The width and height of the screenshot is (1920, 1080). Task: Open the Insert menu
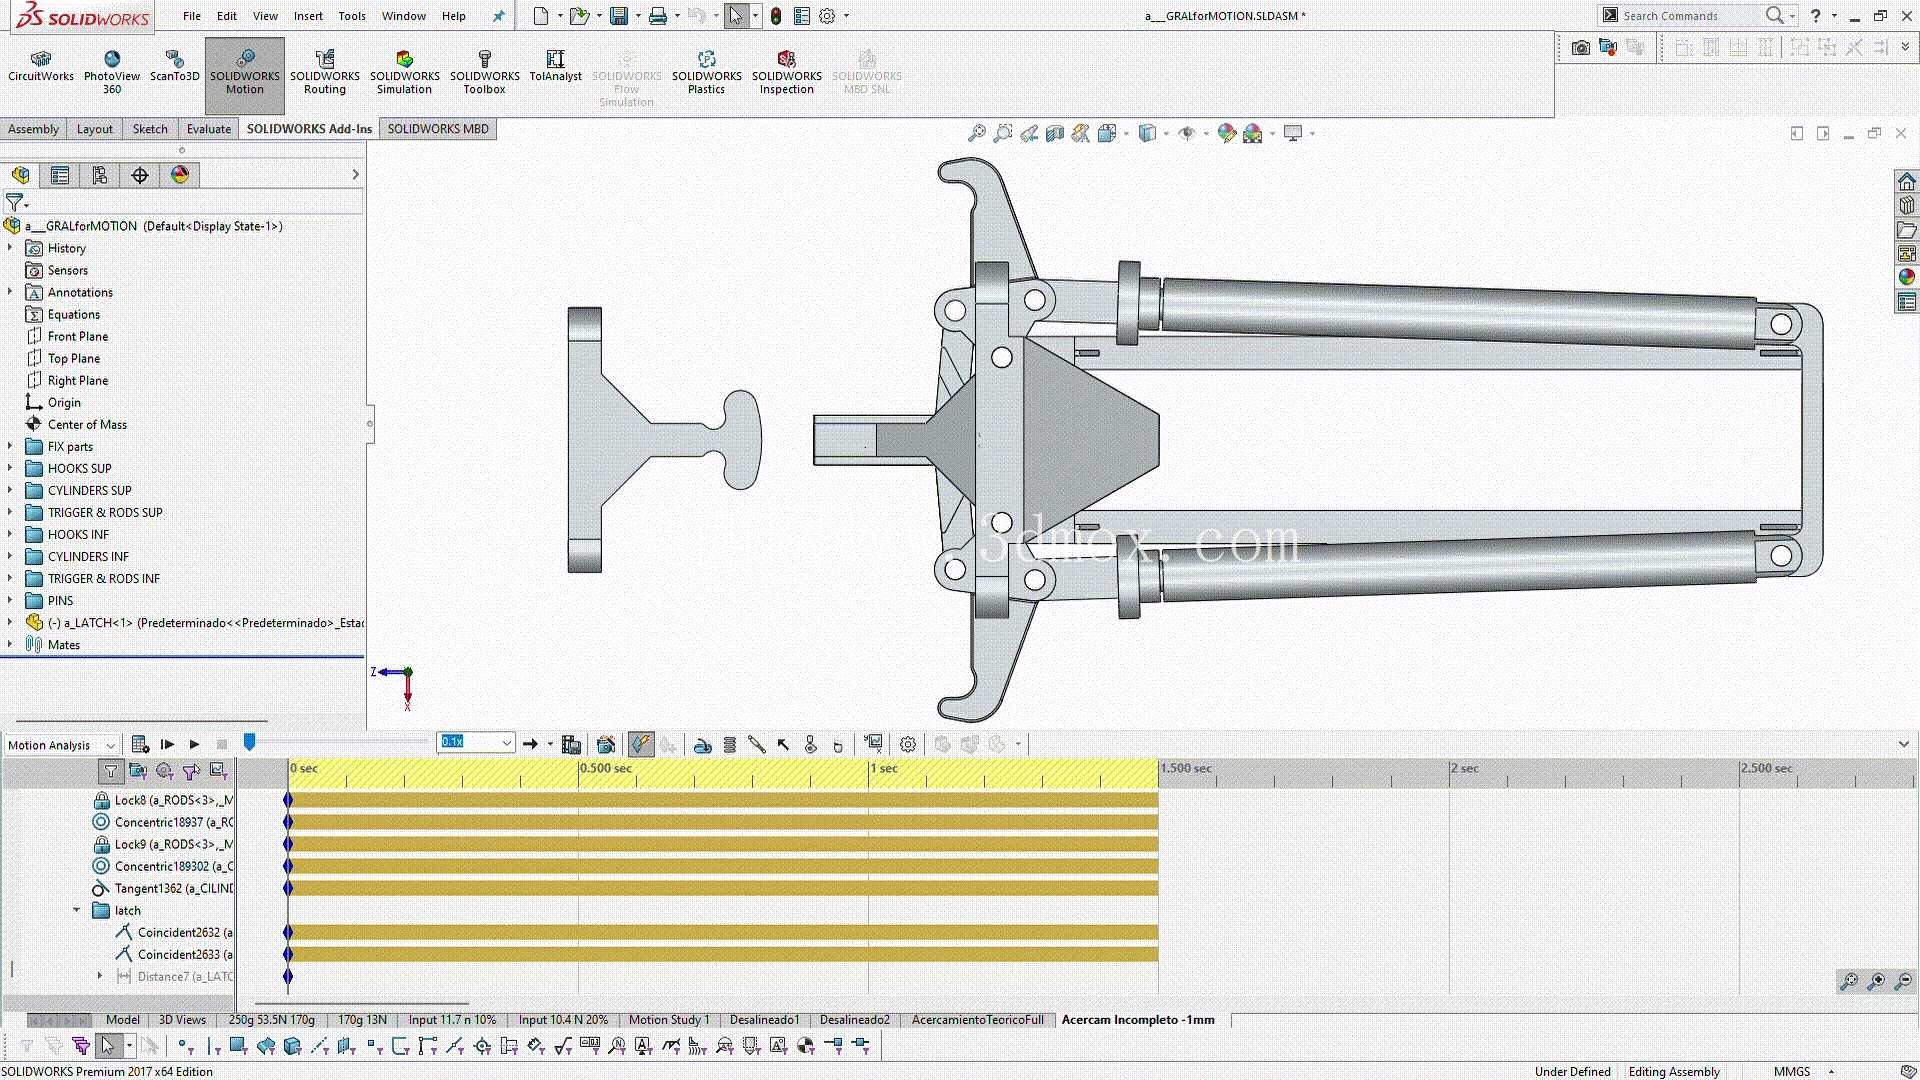click(x=308, y=16)
